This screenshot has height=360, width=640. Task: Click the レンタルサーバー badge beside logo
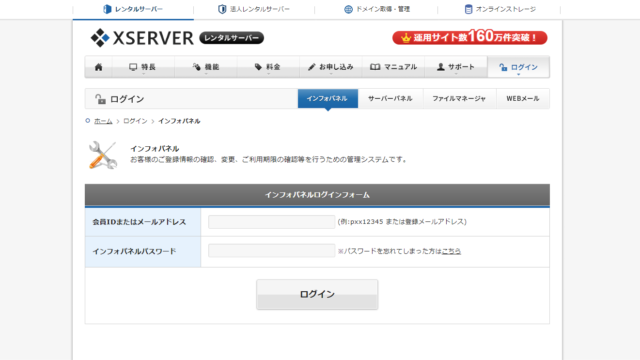[231, 38]
